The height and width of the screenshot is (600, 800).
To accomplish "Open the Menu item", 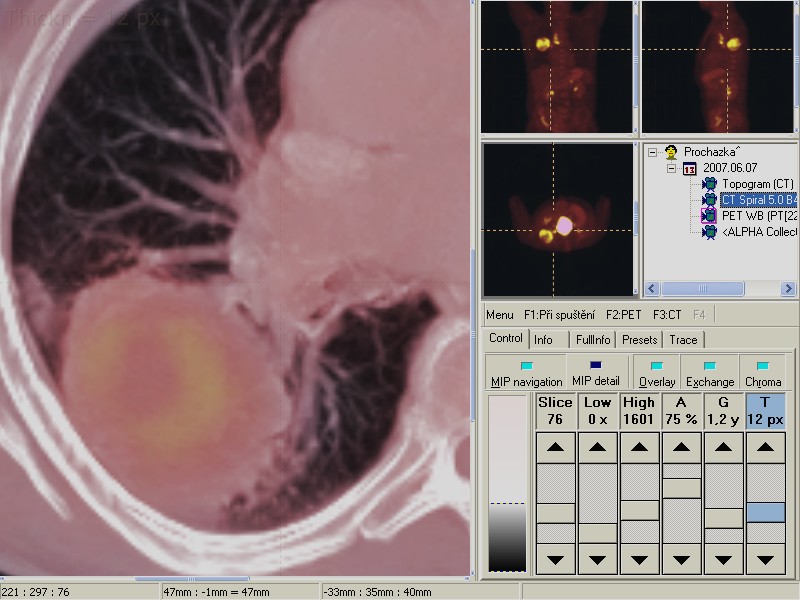I will pos(499,315).
